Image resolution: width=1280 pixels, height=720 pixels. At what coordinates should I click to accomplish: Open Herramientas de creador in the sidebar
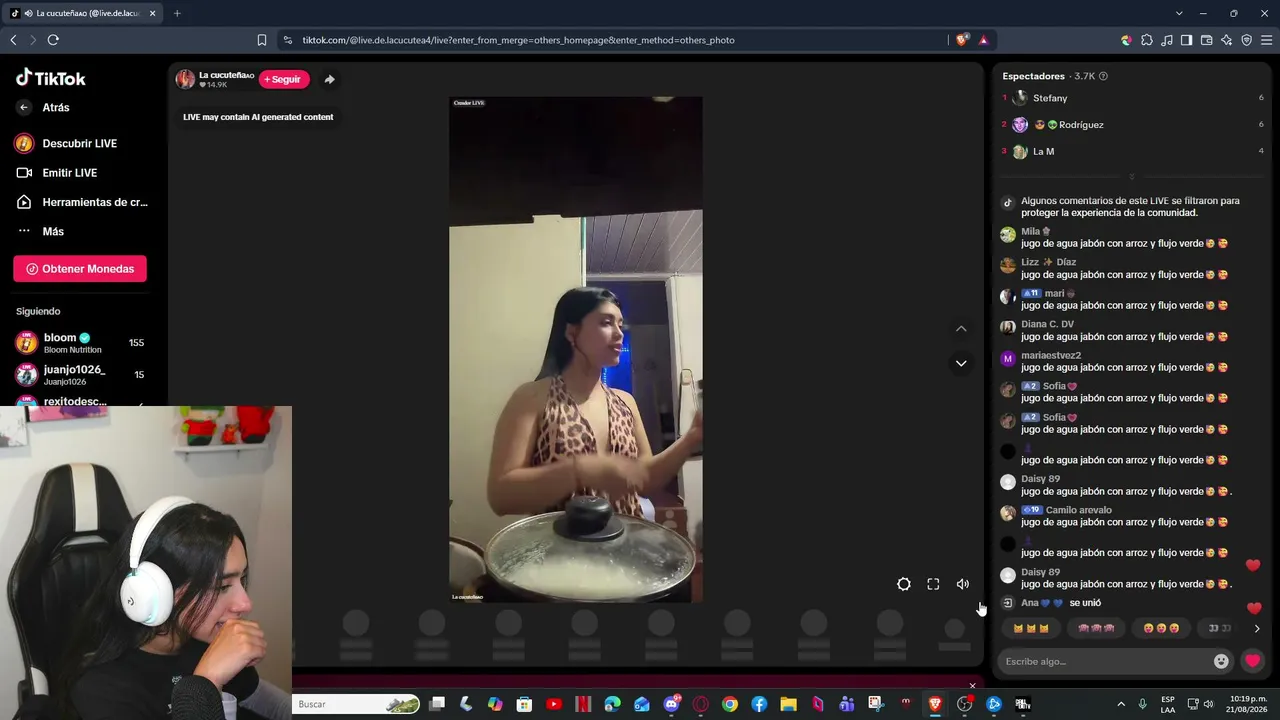pos(82,202)
